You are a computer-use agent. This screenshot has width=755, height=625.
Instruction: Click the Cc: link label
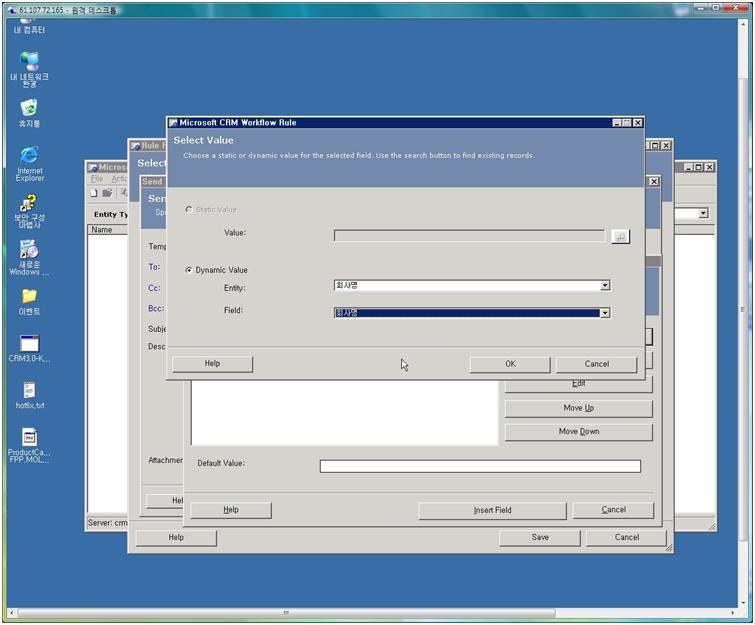pyautogui.click(x=154, y=288)
